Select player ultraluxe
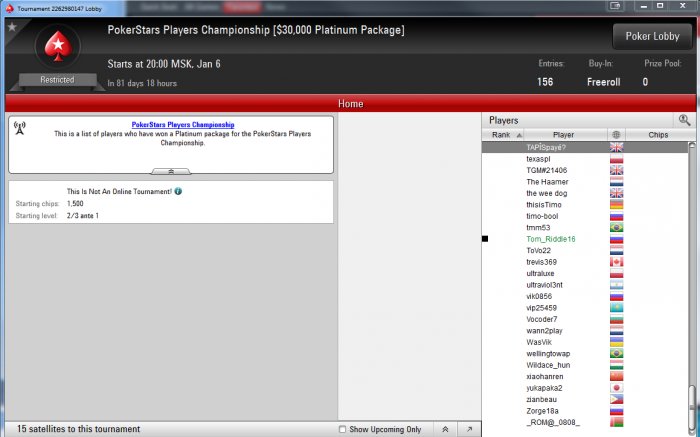Image resolution: width=700 pixels, height=437 pixels. (540, 274)
